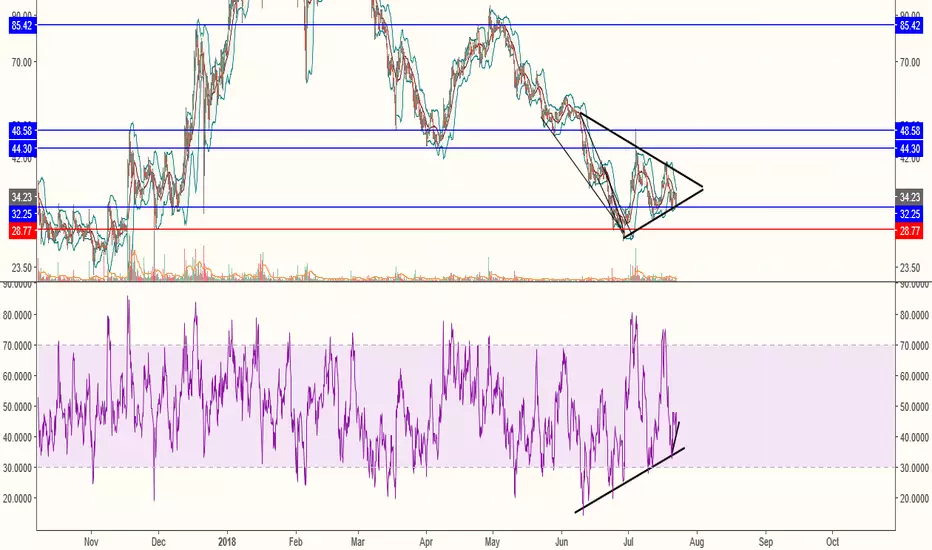Click the 70.0000 RSI tick on left scale
The image size is (932, 550).
[17, 345]
